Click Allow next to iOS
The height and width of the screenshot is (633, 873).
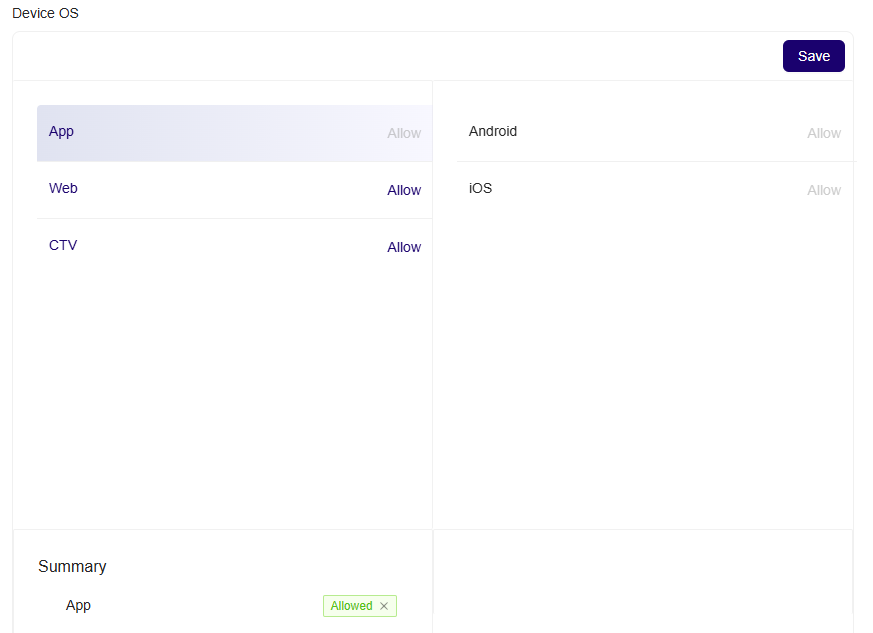point(824,190)
